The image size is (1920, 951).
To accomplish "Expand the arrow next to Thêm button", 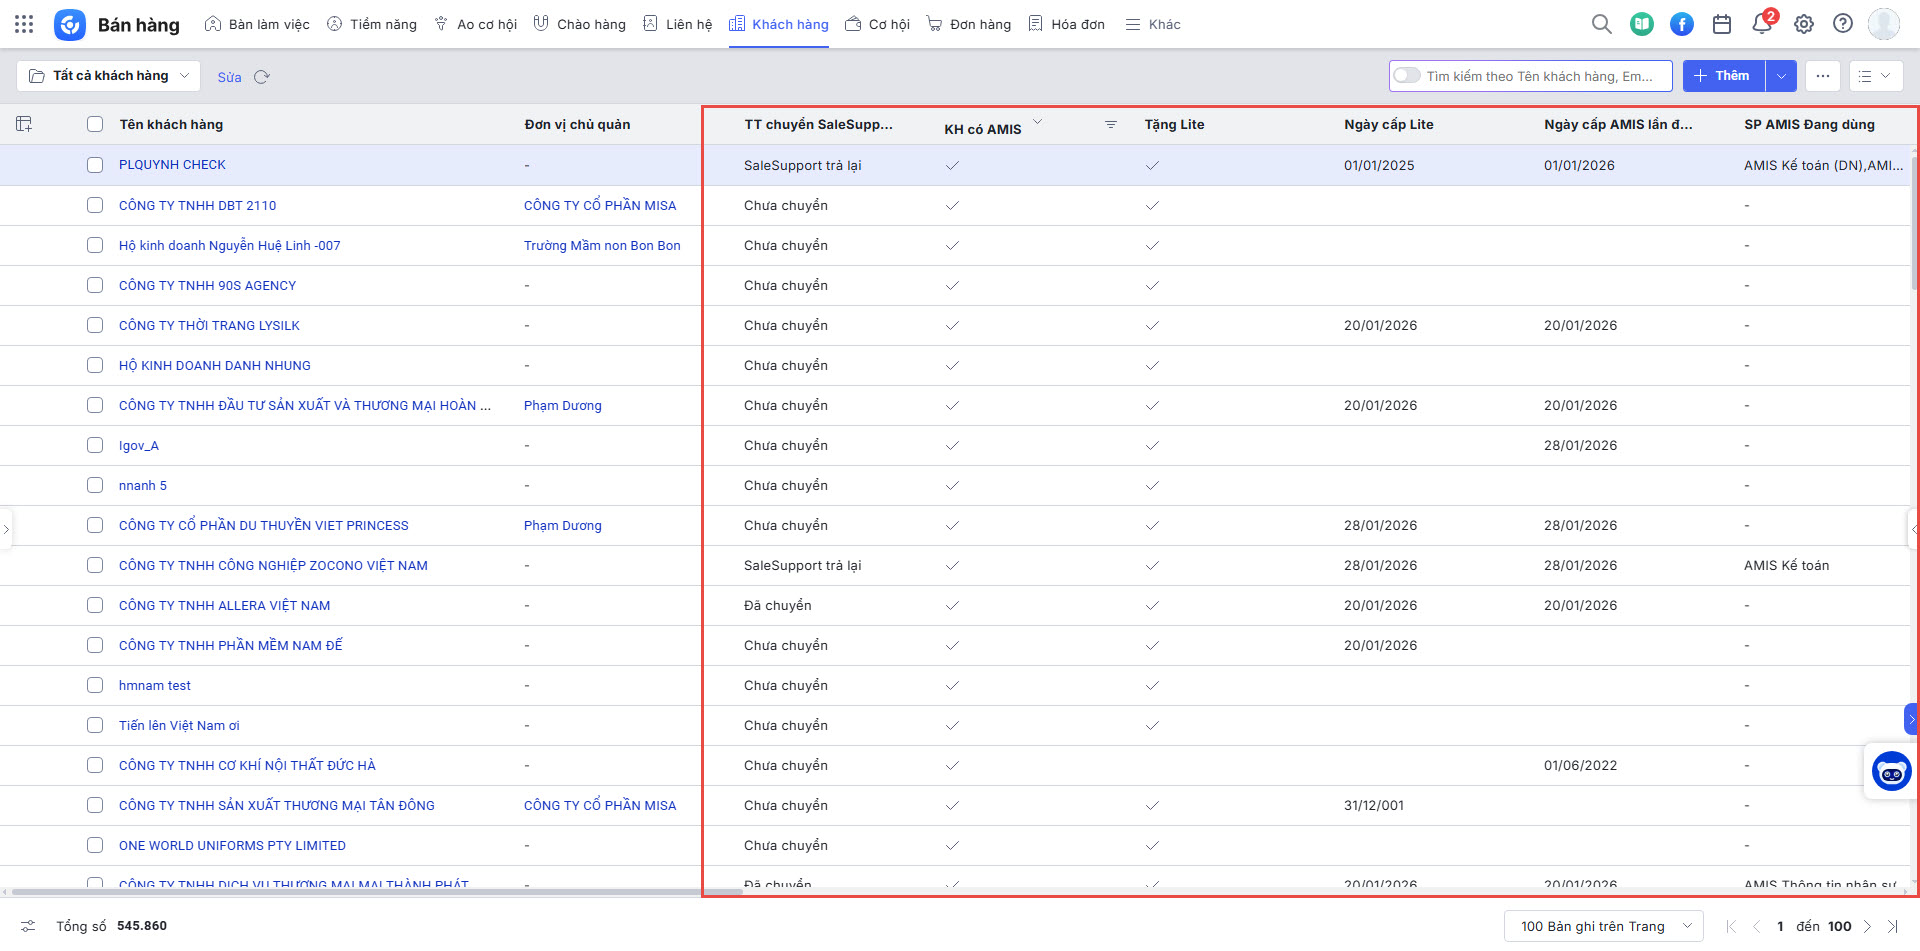I will pos(1781,76).
